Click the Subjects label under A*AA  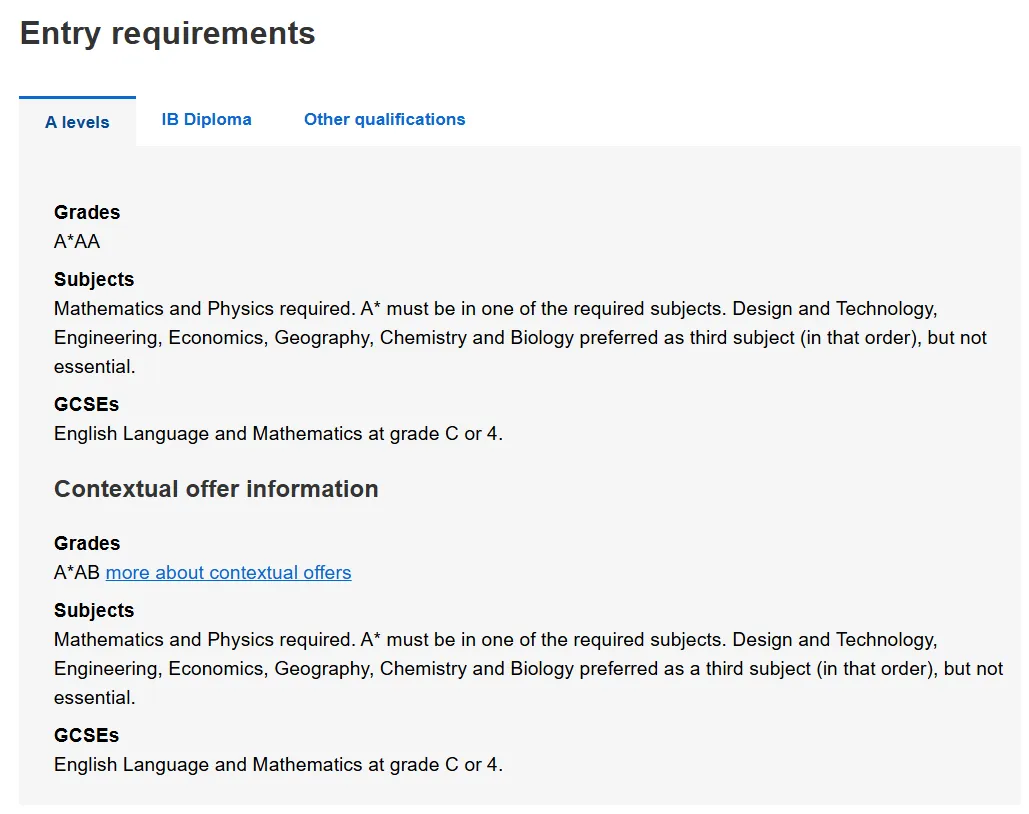(x=94, y=279)
